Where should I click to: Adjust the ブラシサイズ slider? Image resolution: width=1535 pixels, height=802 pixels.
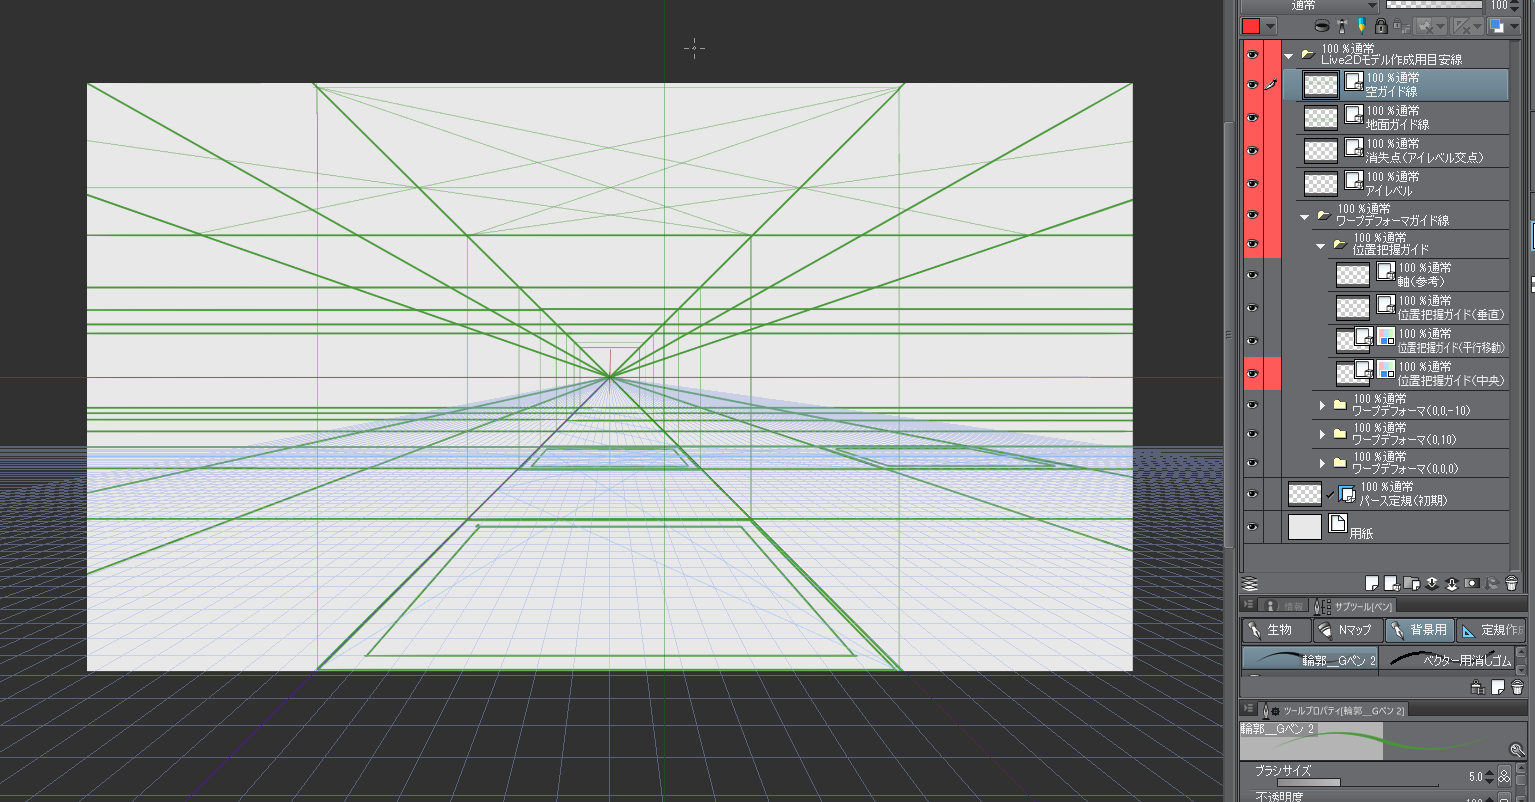(x=1358, y=783)
